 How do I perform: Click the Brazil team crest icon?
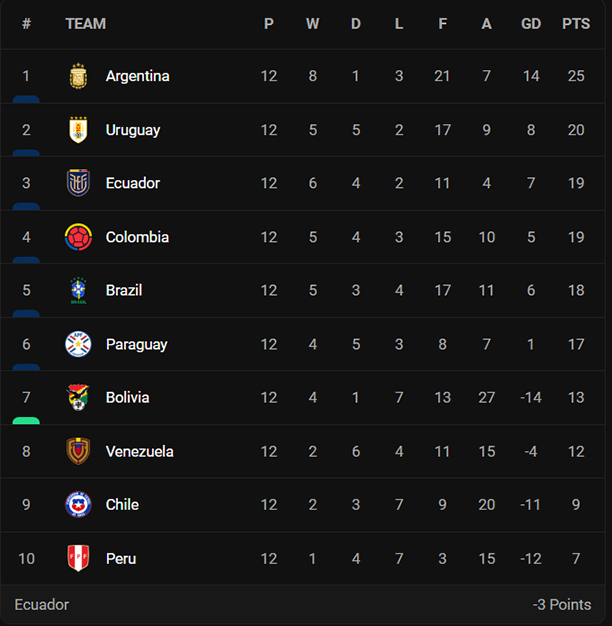(78, 290)
